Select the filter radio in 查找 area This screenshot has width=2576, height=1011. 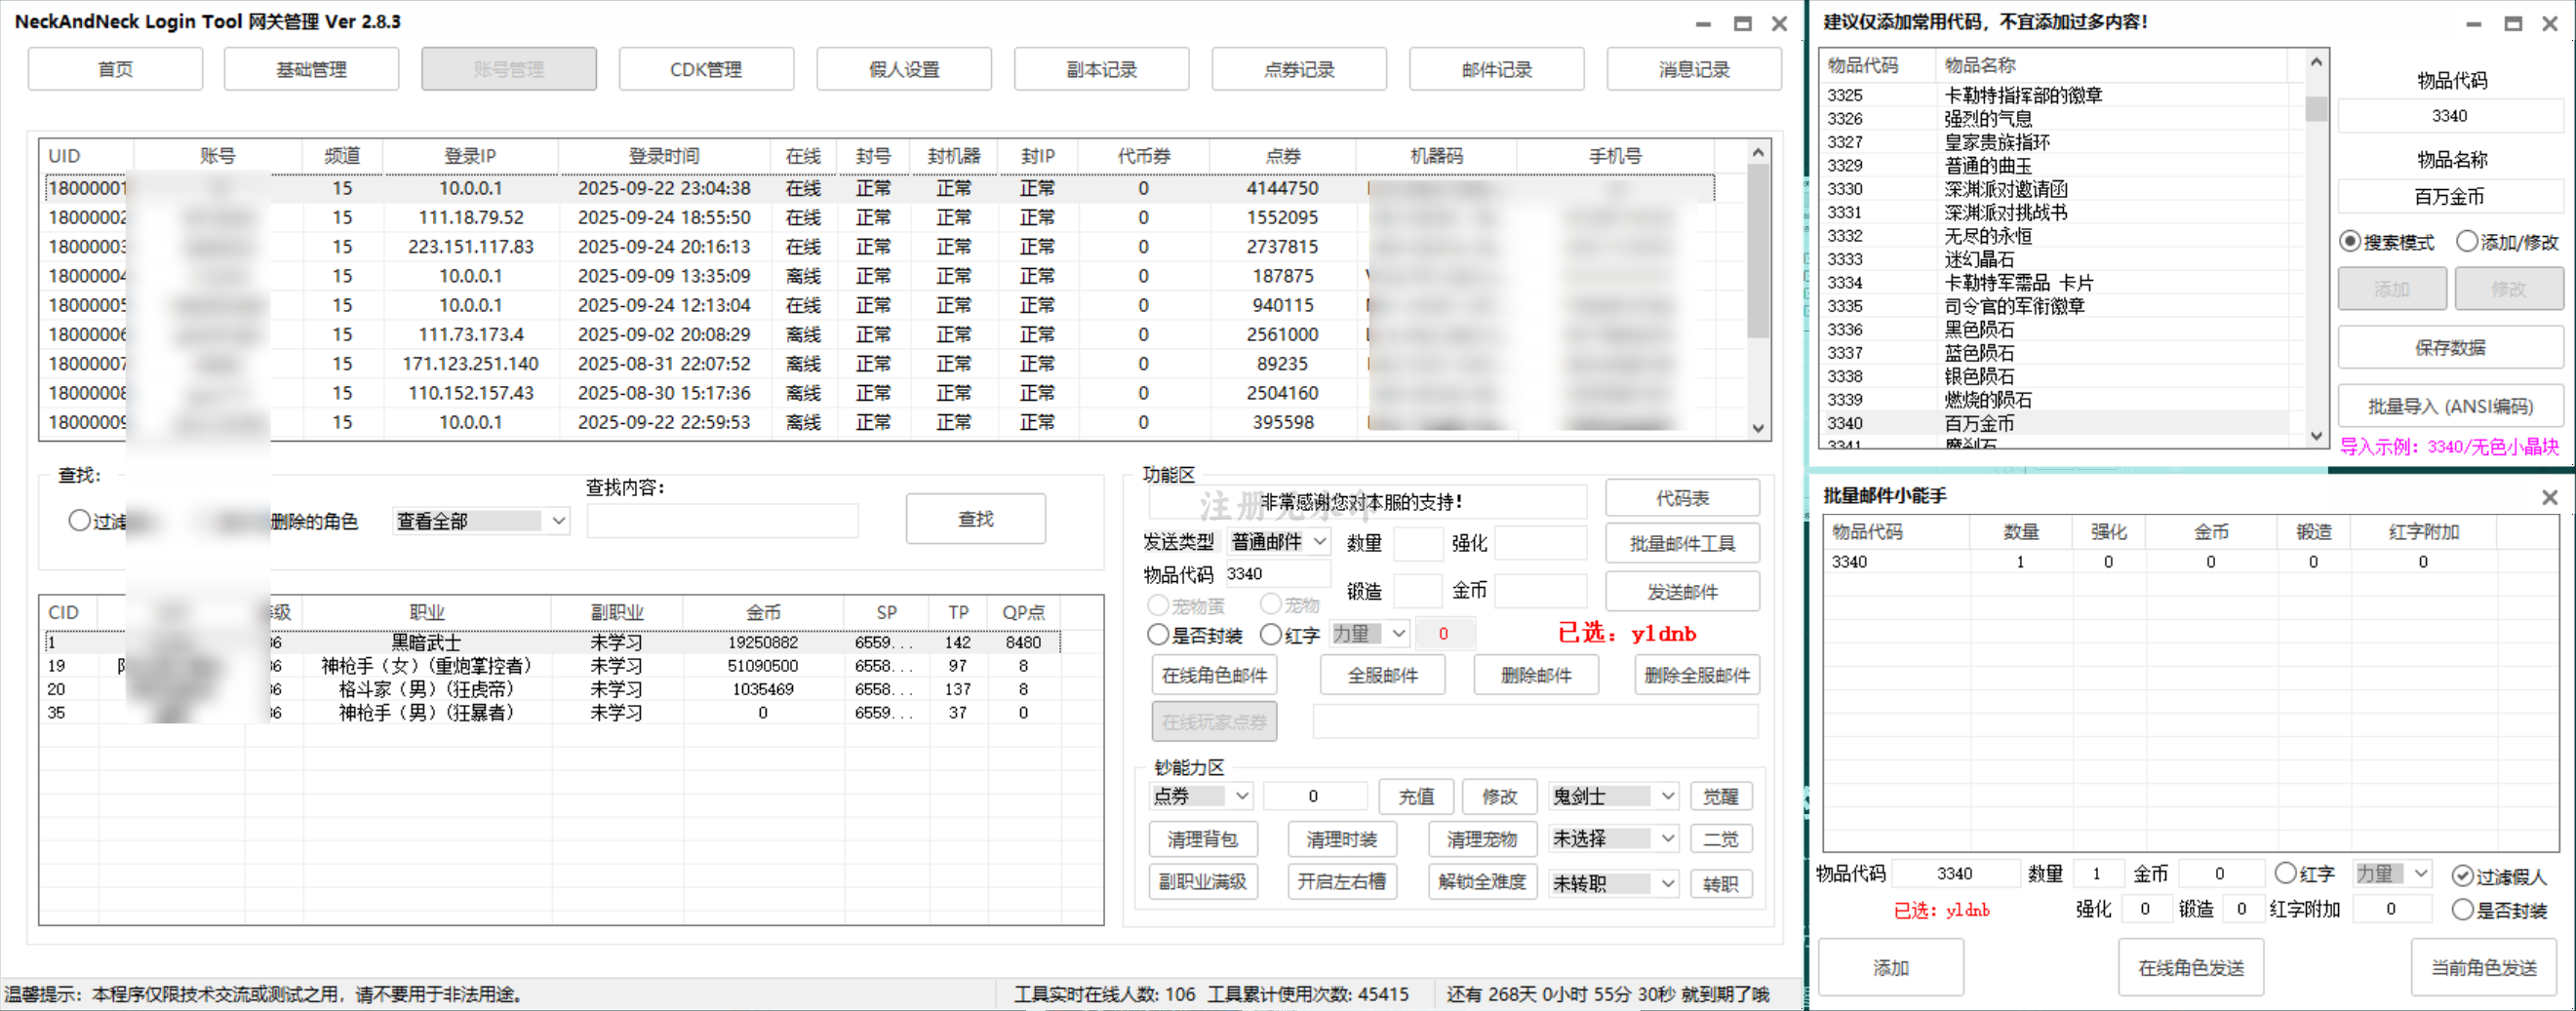[x=80, y=521]
